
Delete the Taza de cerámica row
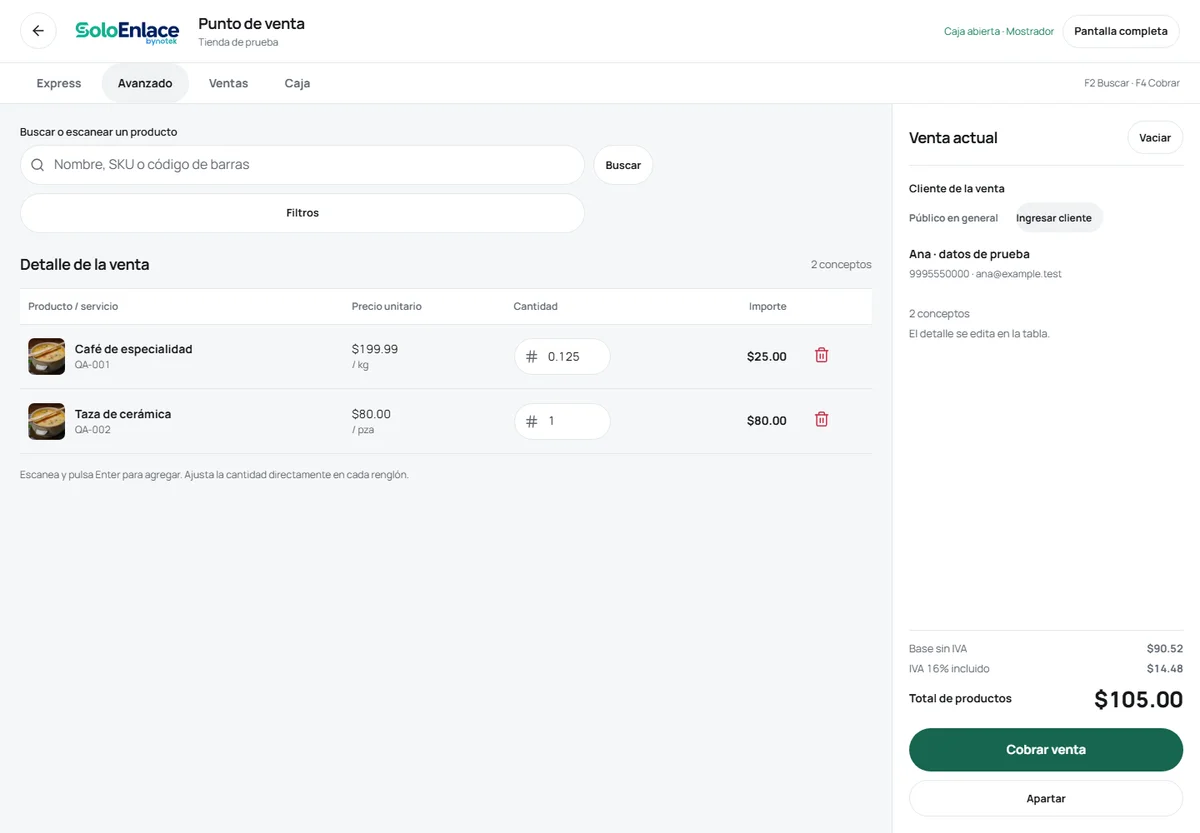[821, 420]
